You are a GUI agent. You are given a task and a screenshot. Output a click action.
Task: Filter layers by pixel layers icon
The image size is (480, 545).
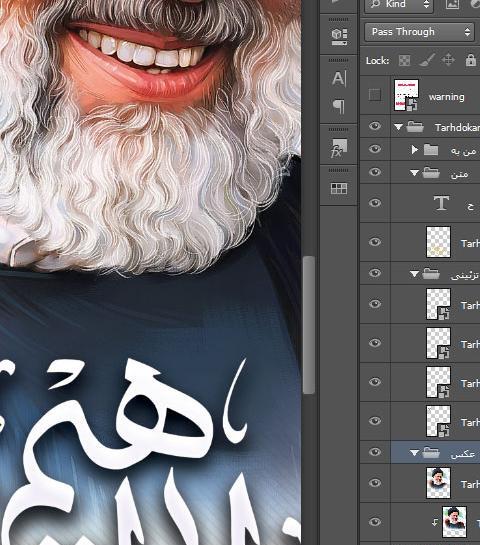click(x=452, y=4)
